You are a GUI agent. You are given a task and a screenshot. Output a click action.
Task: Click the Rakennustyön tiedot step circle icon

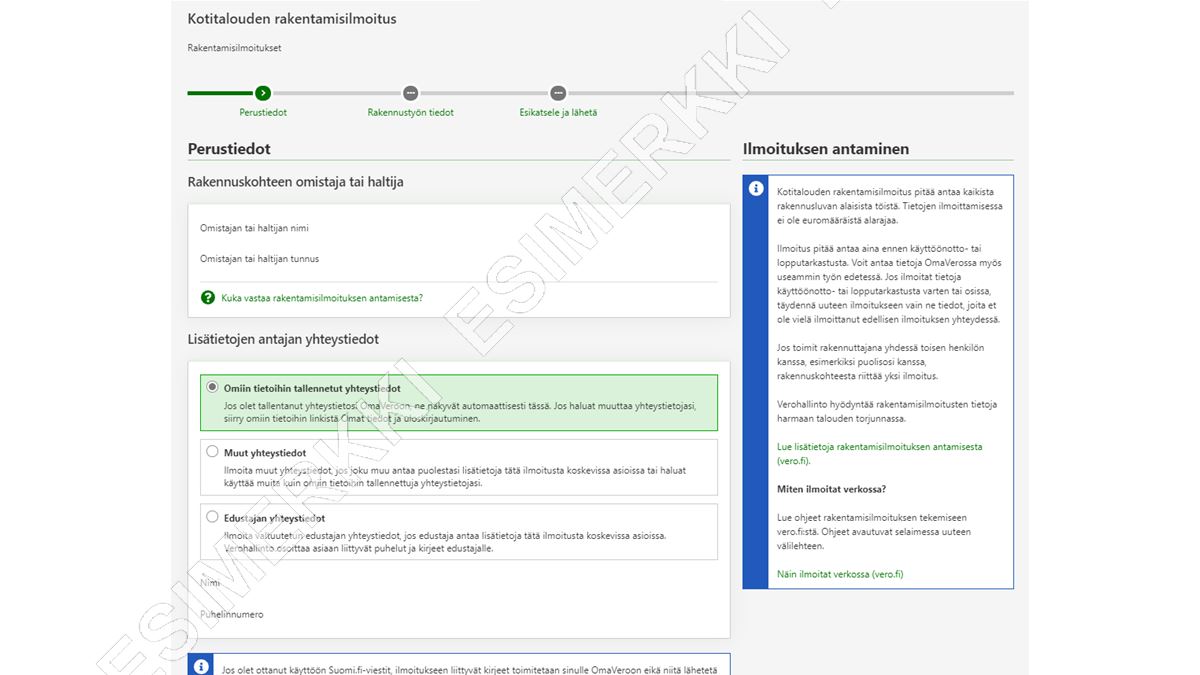(410, 93)
